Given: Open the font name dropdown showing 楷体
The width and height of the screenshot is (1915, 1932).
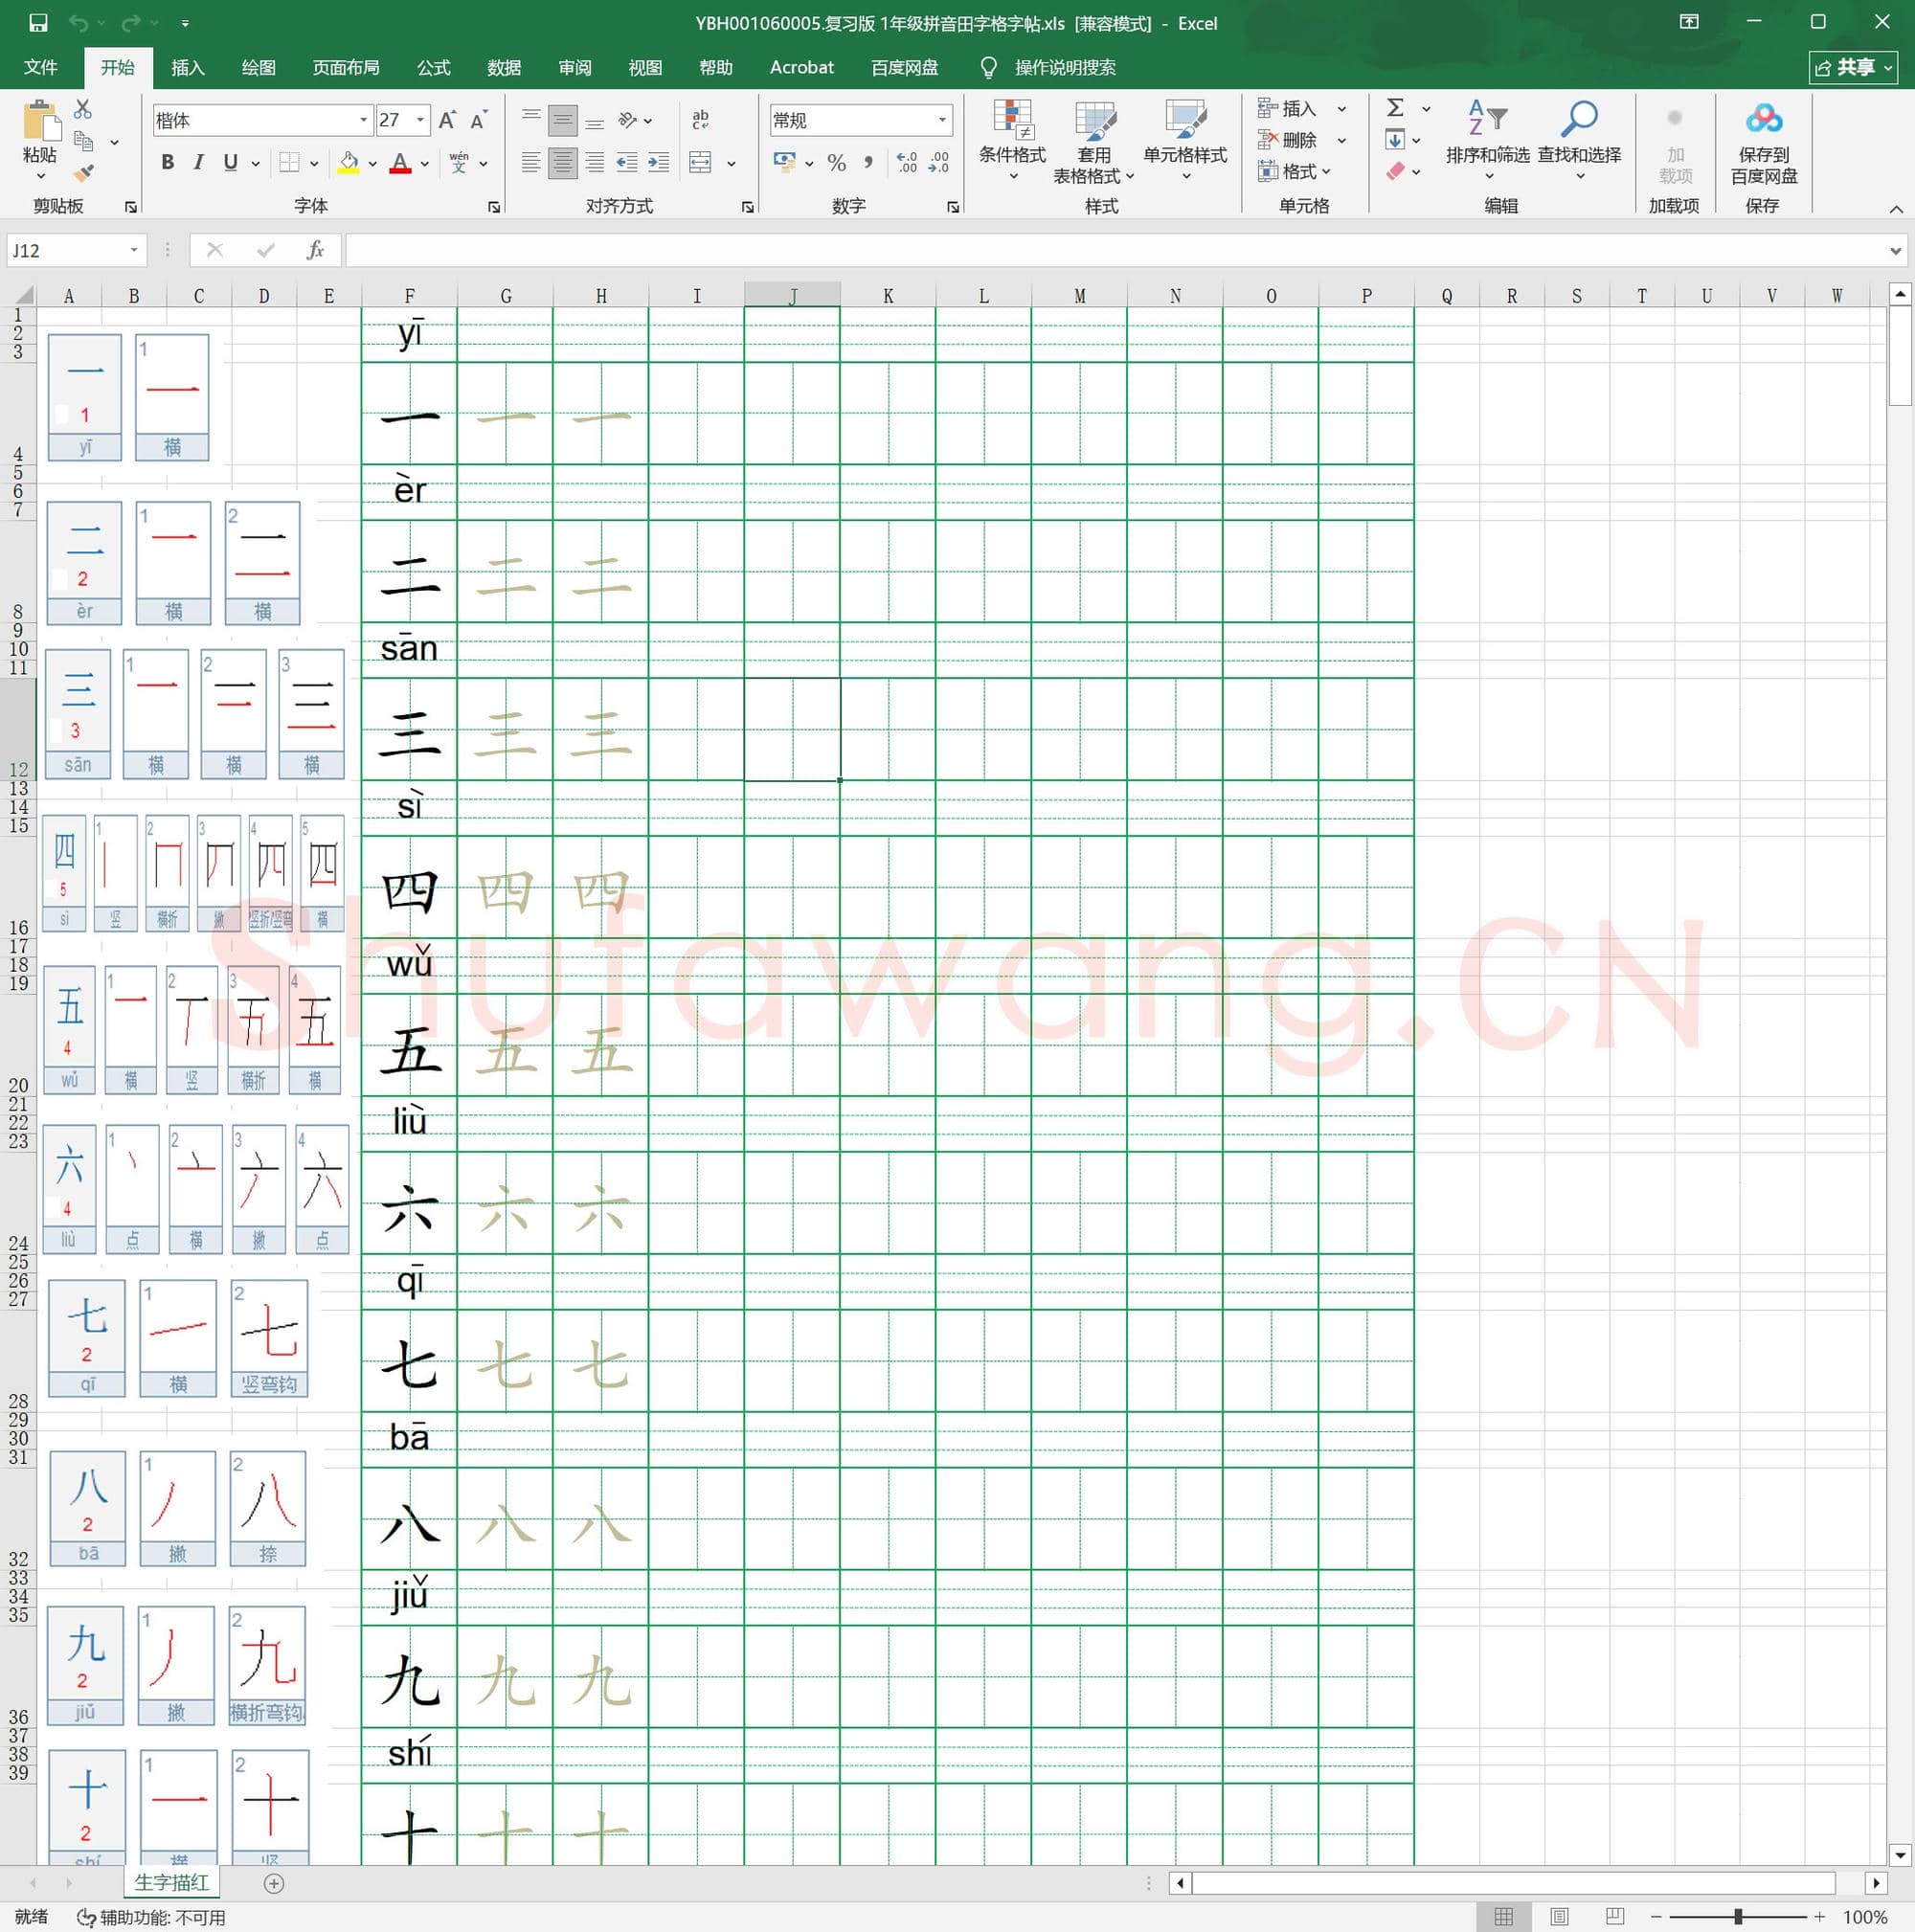Looking at the screenshot, I should 363,121.
